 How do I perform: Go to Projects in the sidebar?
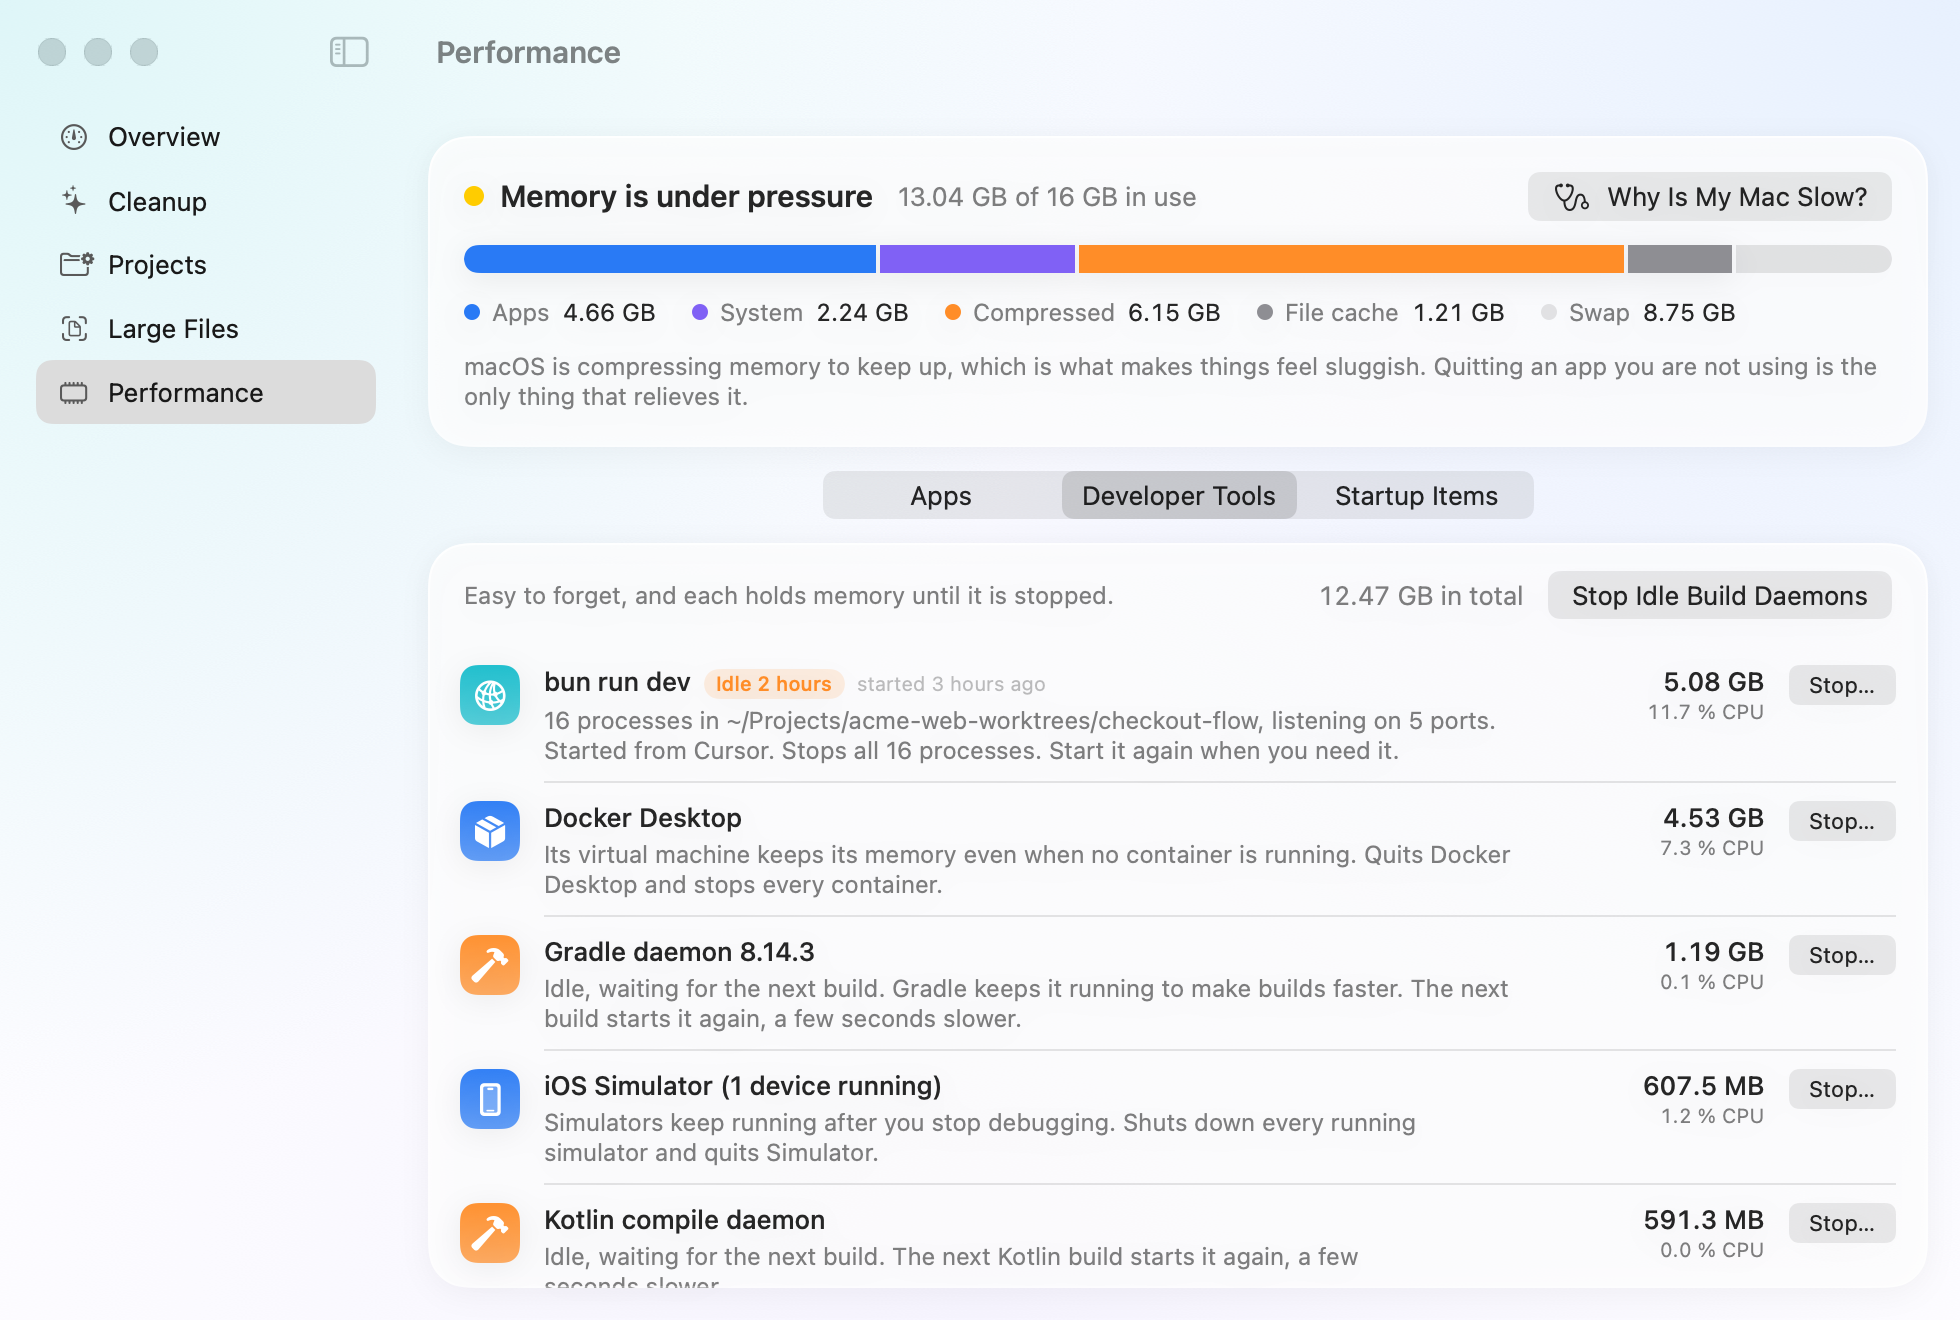[x=206, y=265]
